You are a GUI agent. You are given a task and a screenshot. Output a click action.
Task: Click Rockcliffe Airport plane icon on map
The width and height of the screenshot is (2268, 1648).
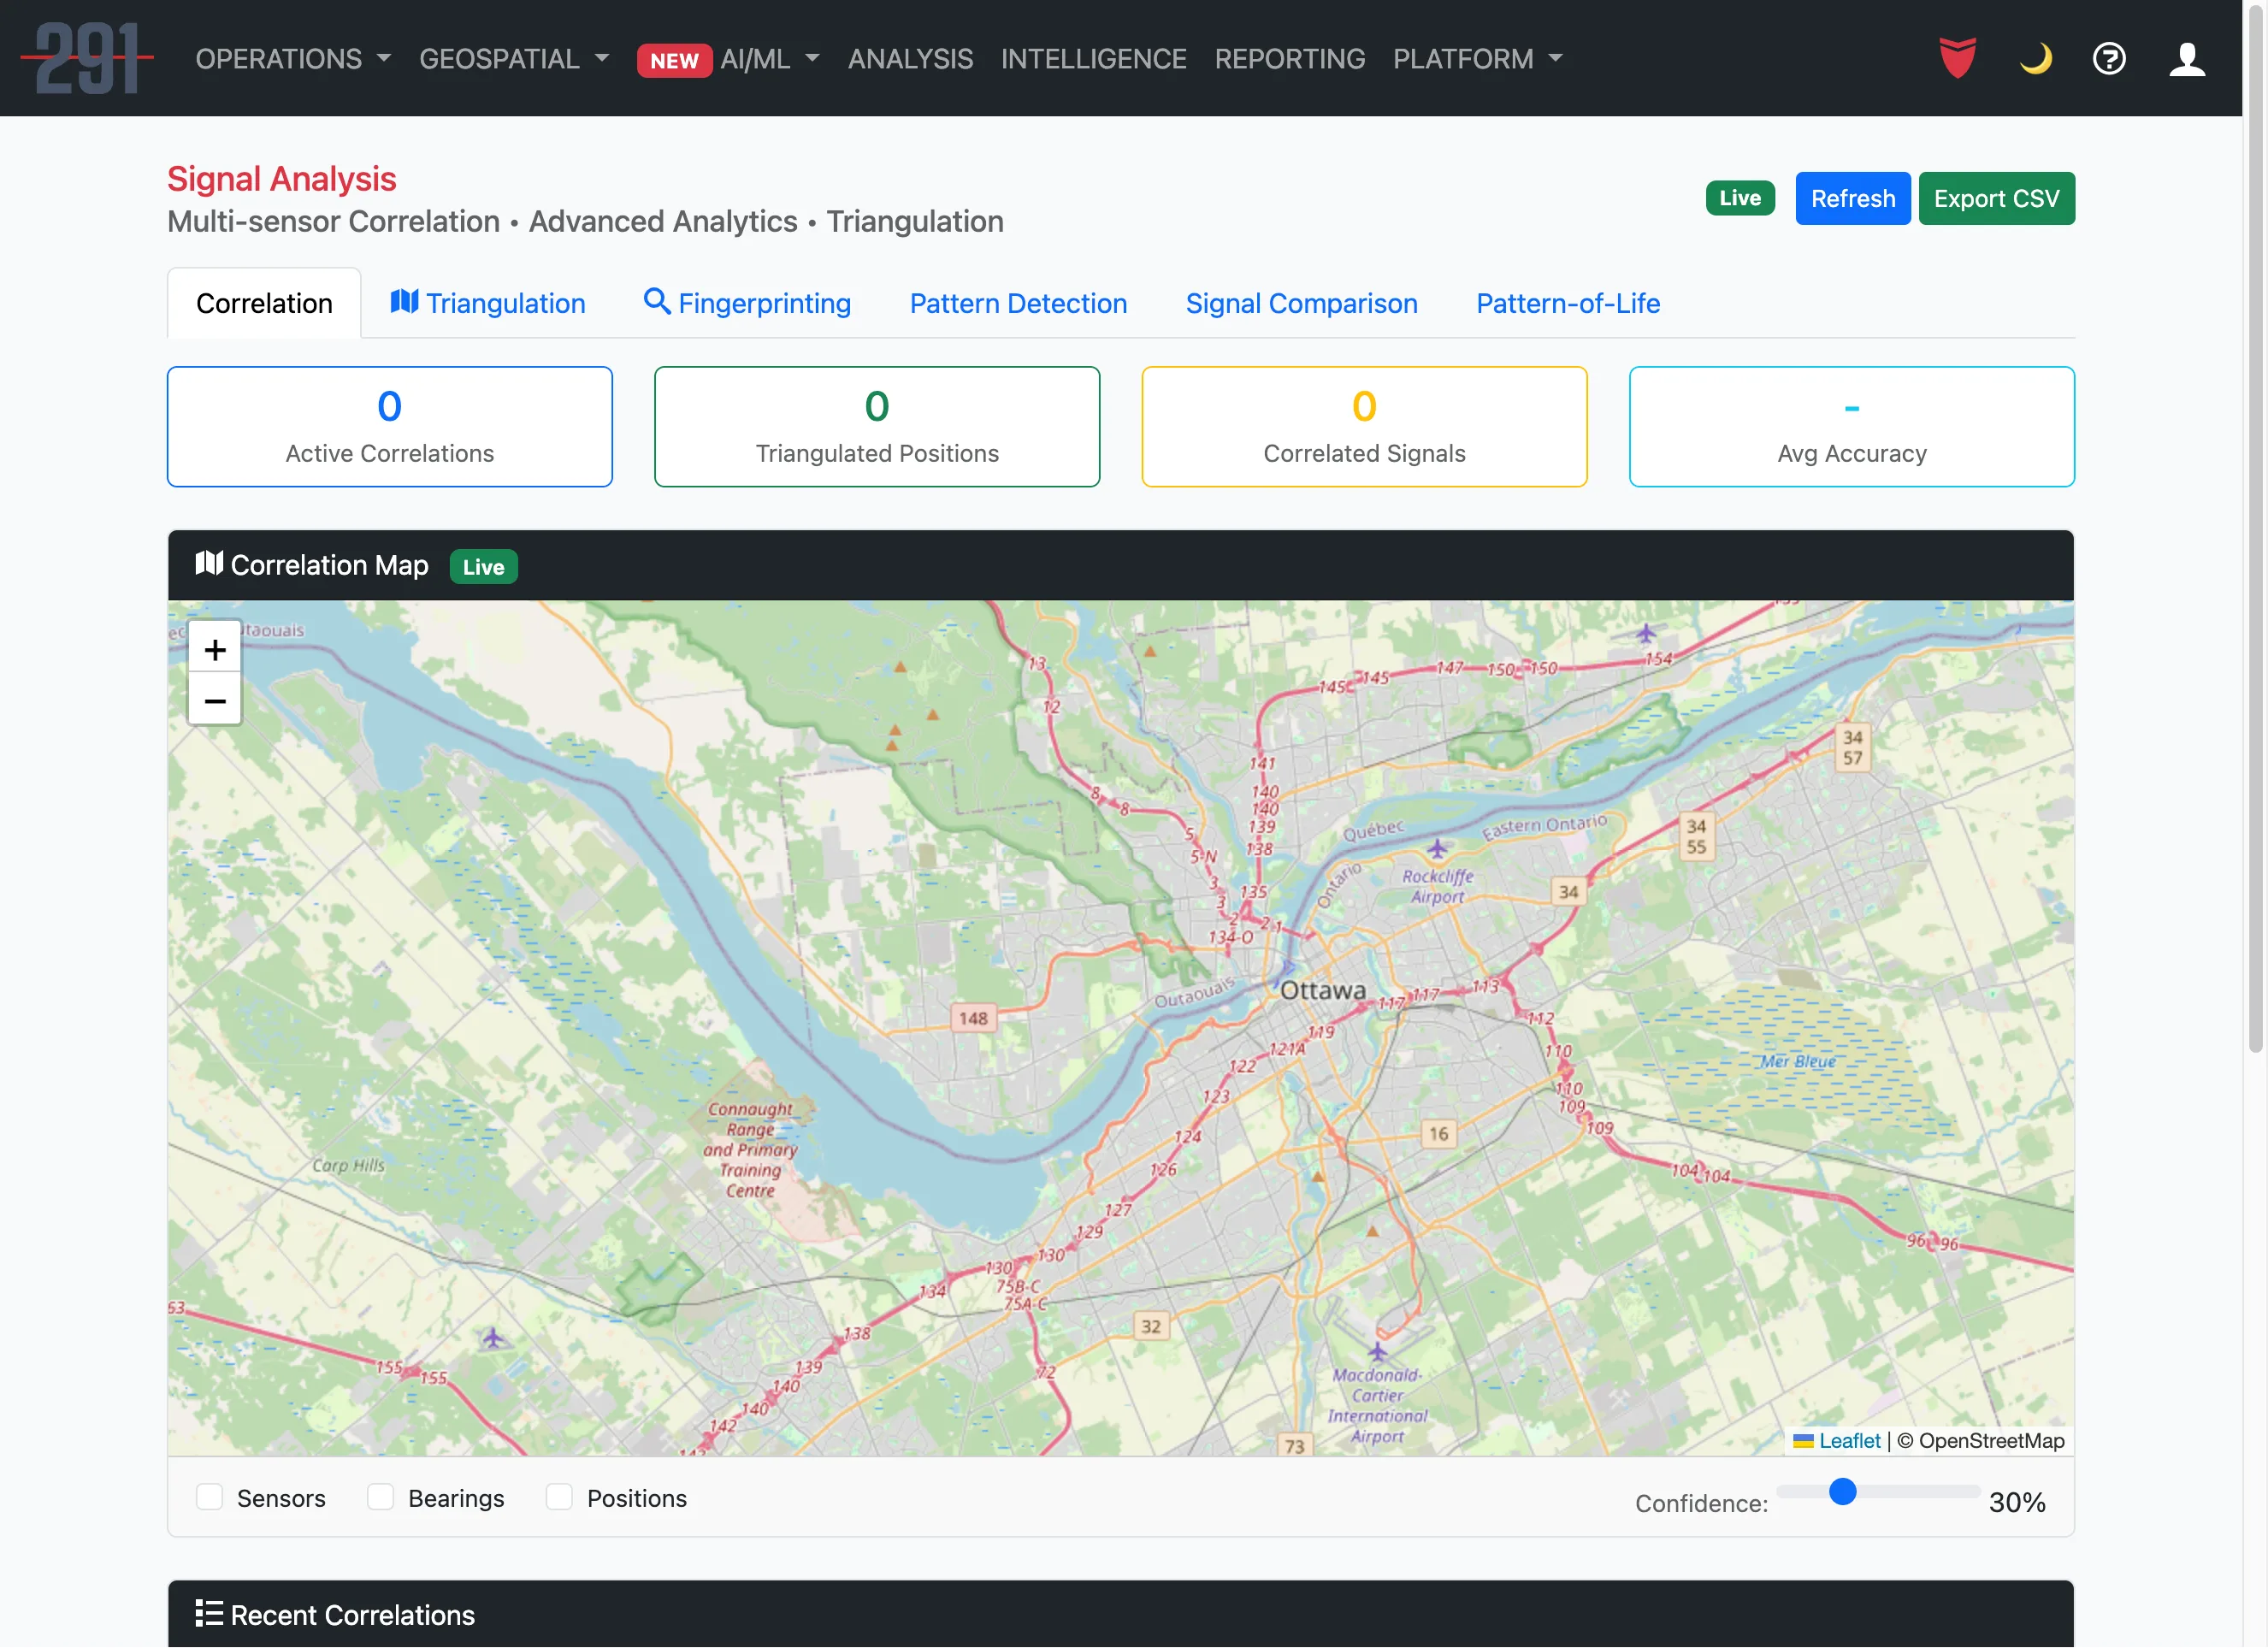[x=1437, y=849]
